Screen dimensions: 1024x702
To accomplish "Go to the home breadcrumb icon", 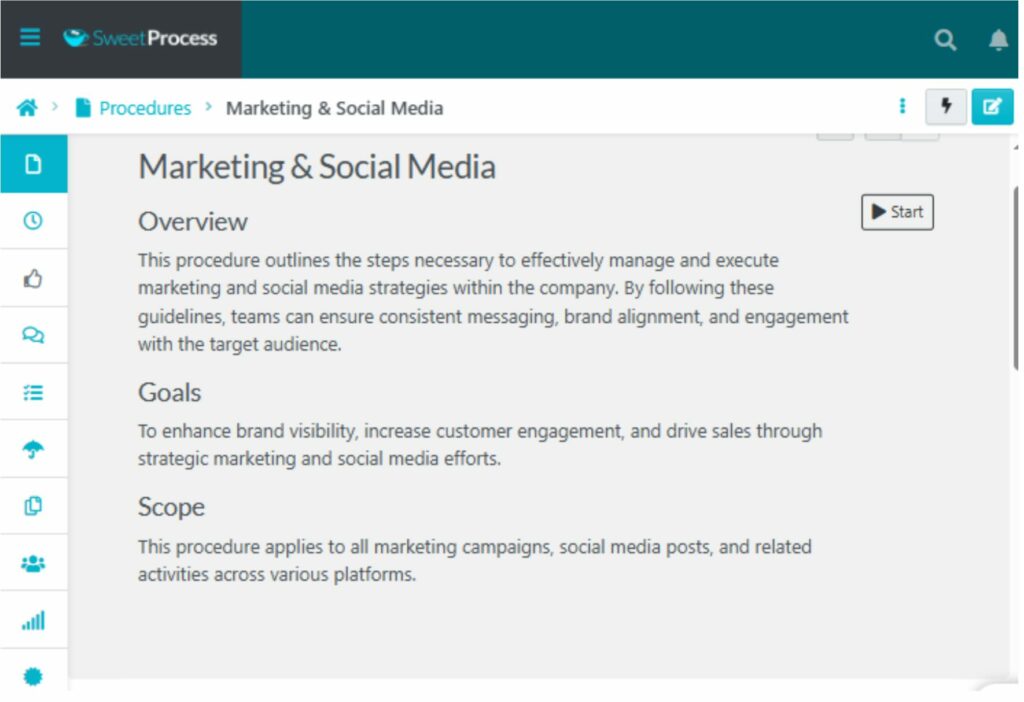I will 27,107.
